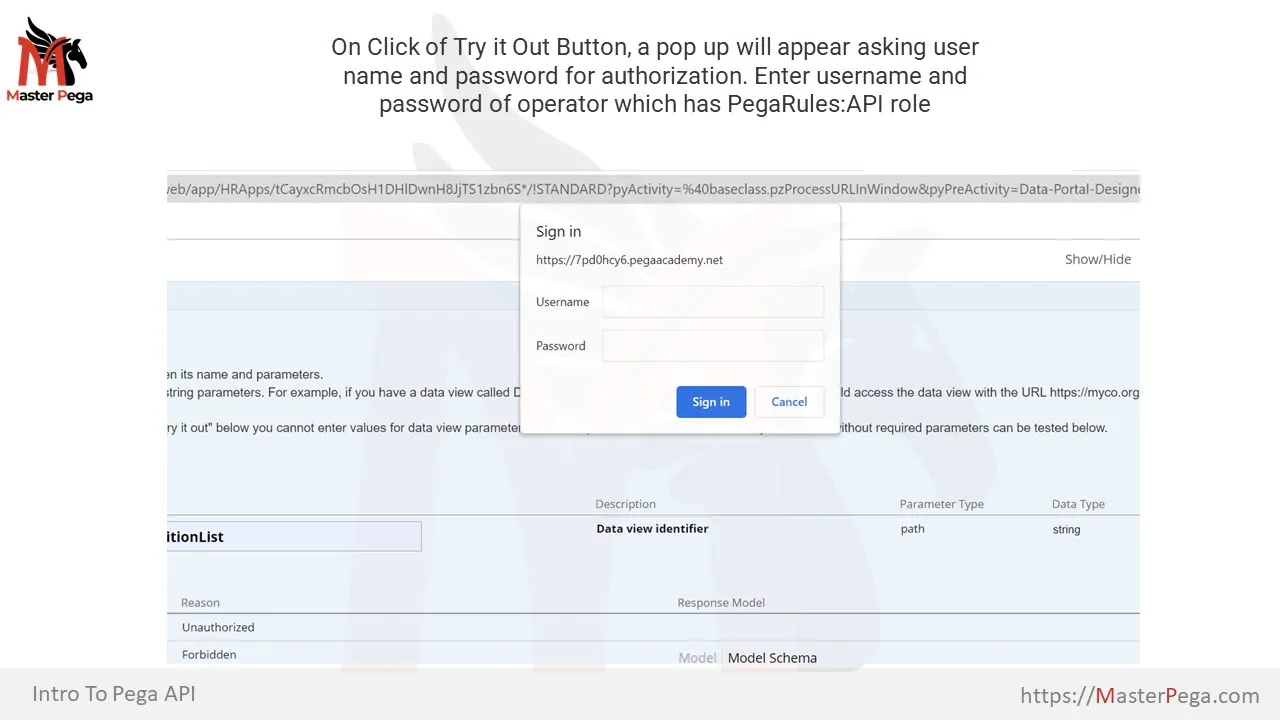Click the dataViewID parameter input ending in itionList

(293, 536)
